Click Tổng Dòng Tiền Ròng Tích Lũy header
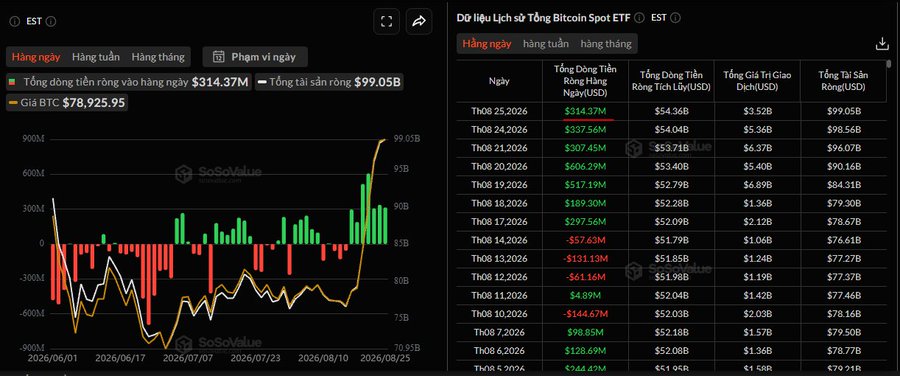 (671, 81)
